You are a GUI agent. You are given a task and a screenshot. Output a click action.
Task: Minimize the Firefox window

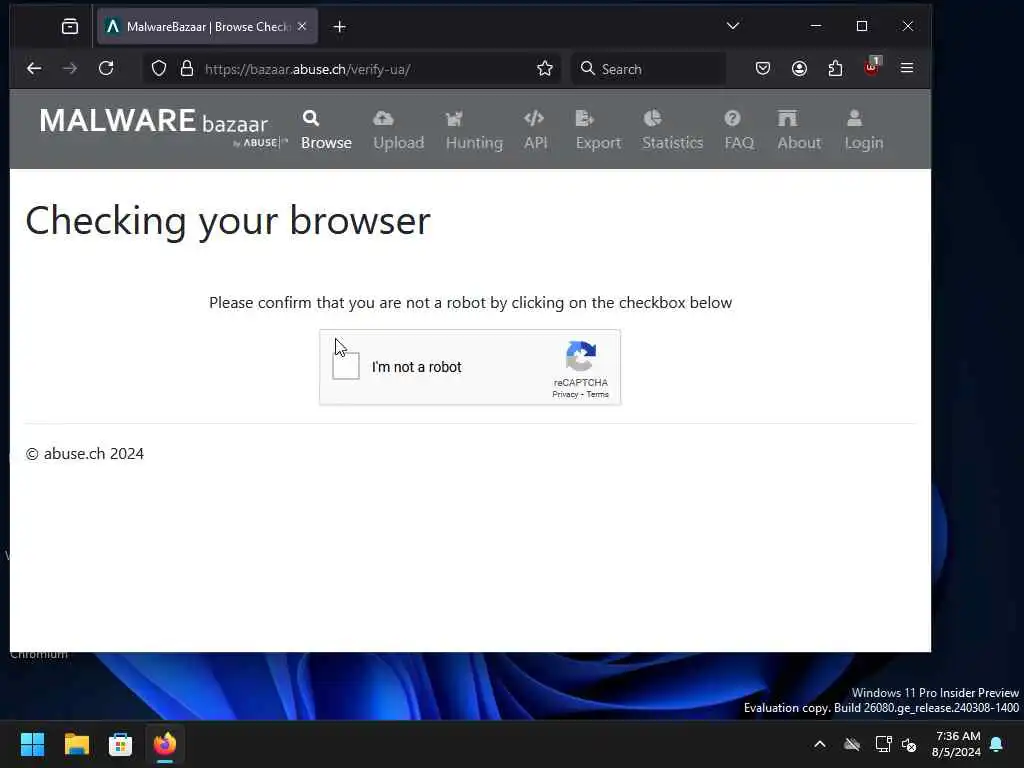tap(816, 26)
